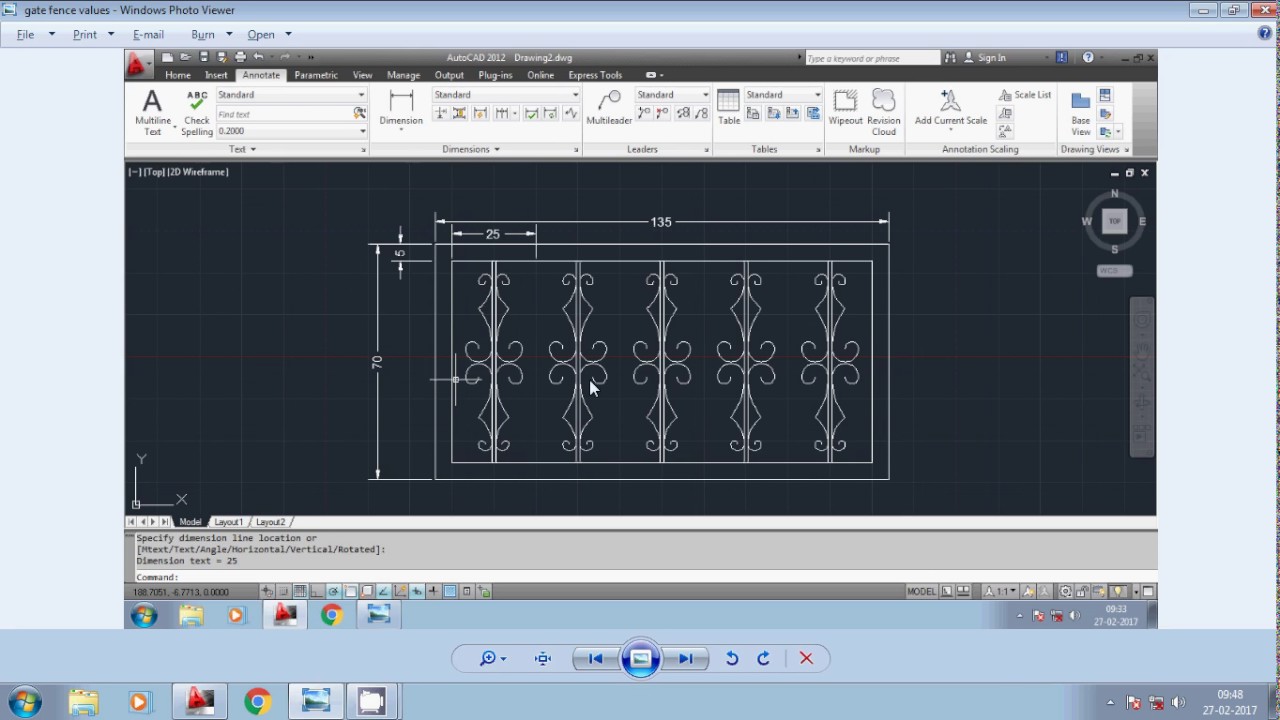Viewport: 1280px width, 720px height.
Task: Select the Quick Dimension icon
Action: [x=480, y=113]
